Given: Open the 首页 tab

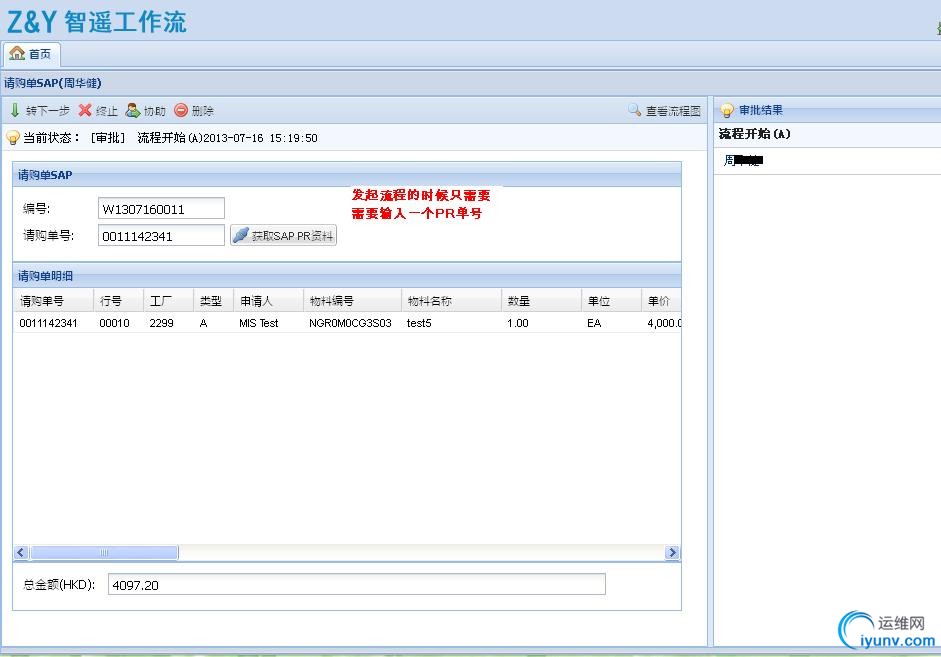Looking at the screenshot, I should point(31,54).
